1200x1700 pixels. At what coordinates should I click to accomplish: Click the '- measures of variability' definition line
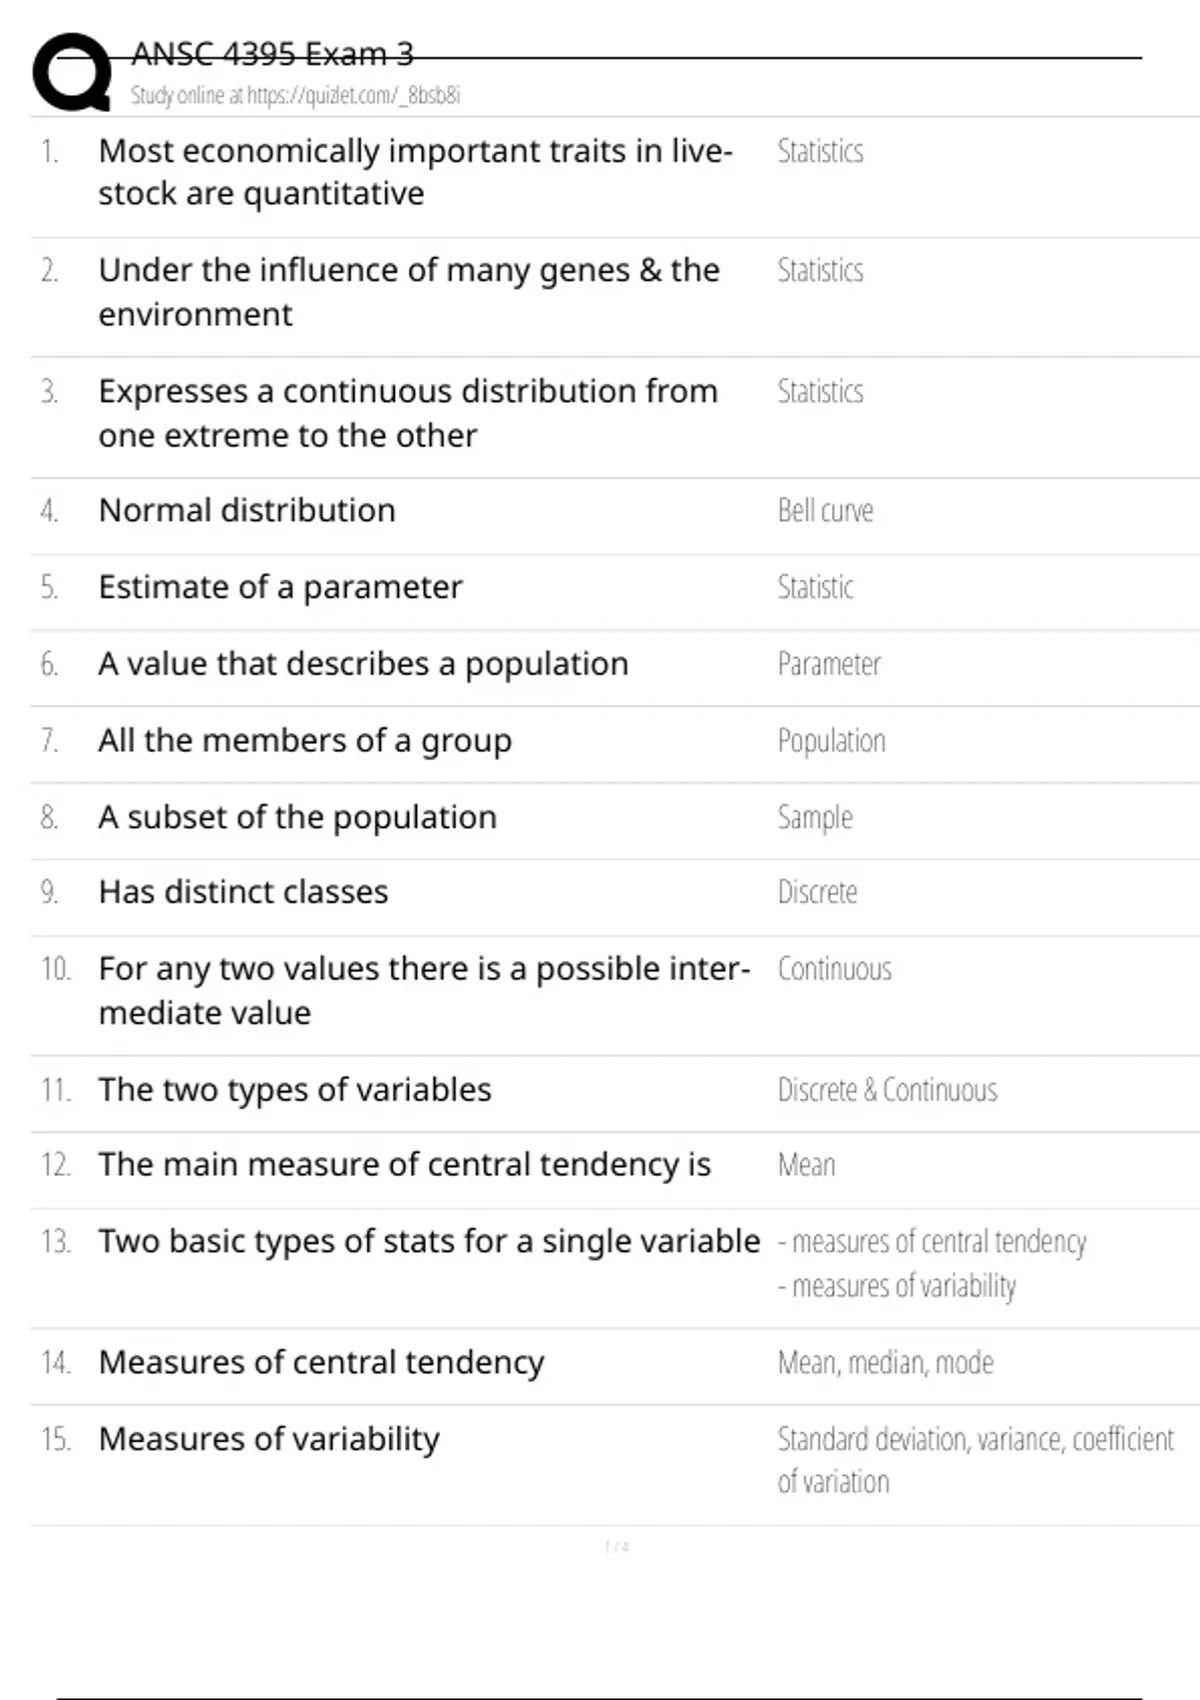(897, 1286)
